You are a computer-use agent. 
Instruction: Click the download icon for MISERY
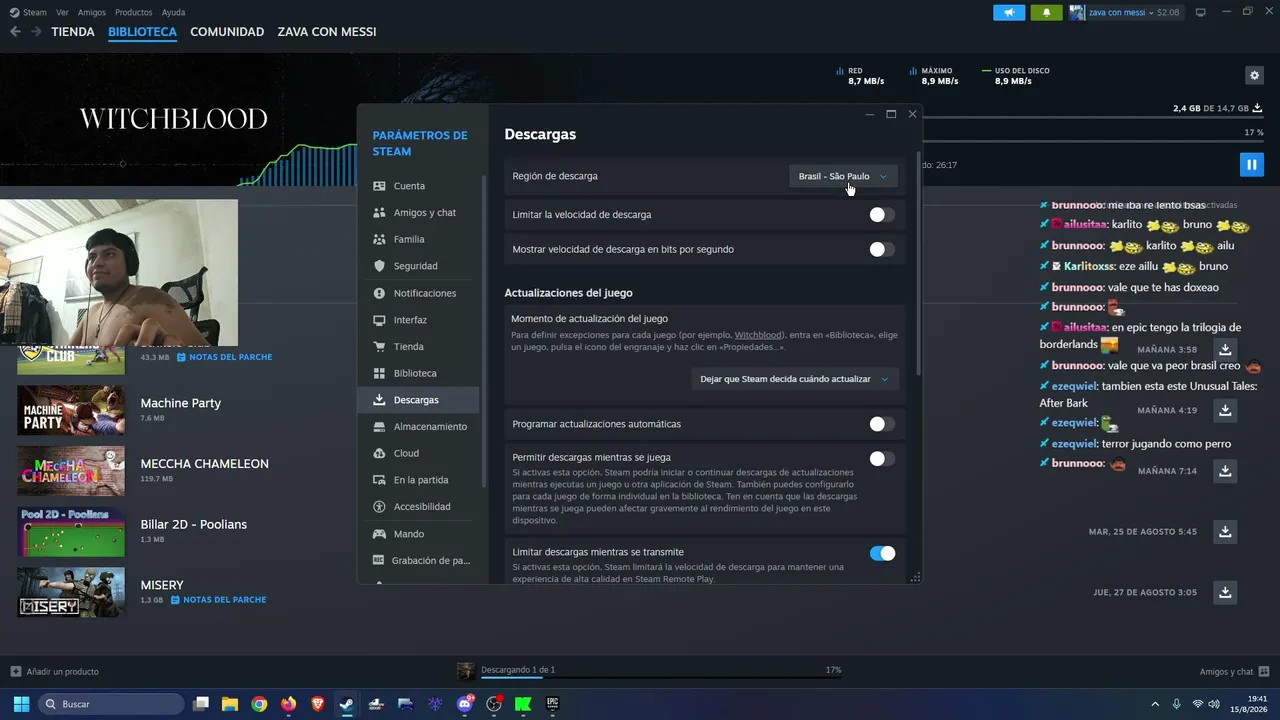1225,593
